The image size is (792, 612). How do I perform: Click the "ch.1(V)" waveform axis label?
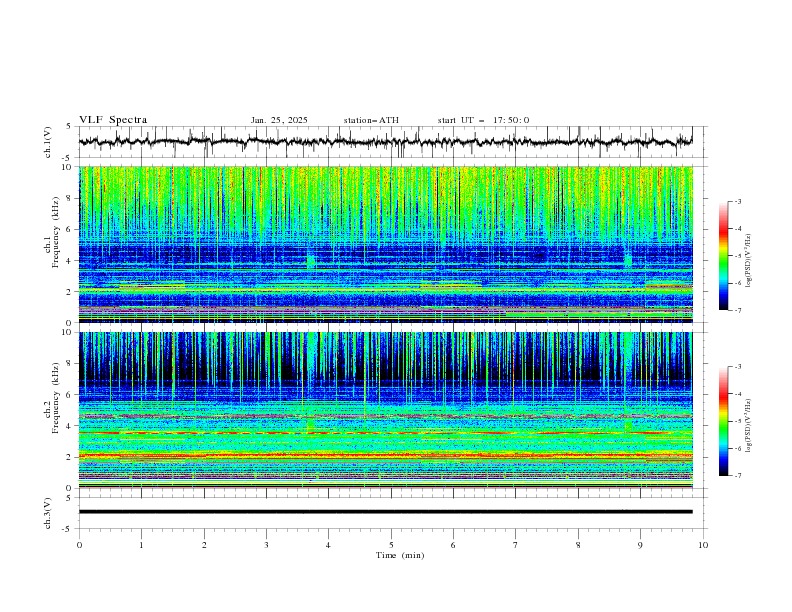tap(48, 142)
